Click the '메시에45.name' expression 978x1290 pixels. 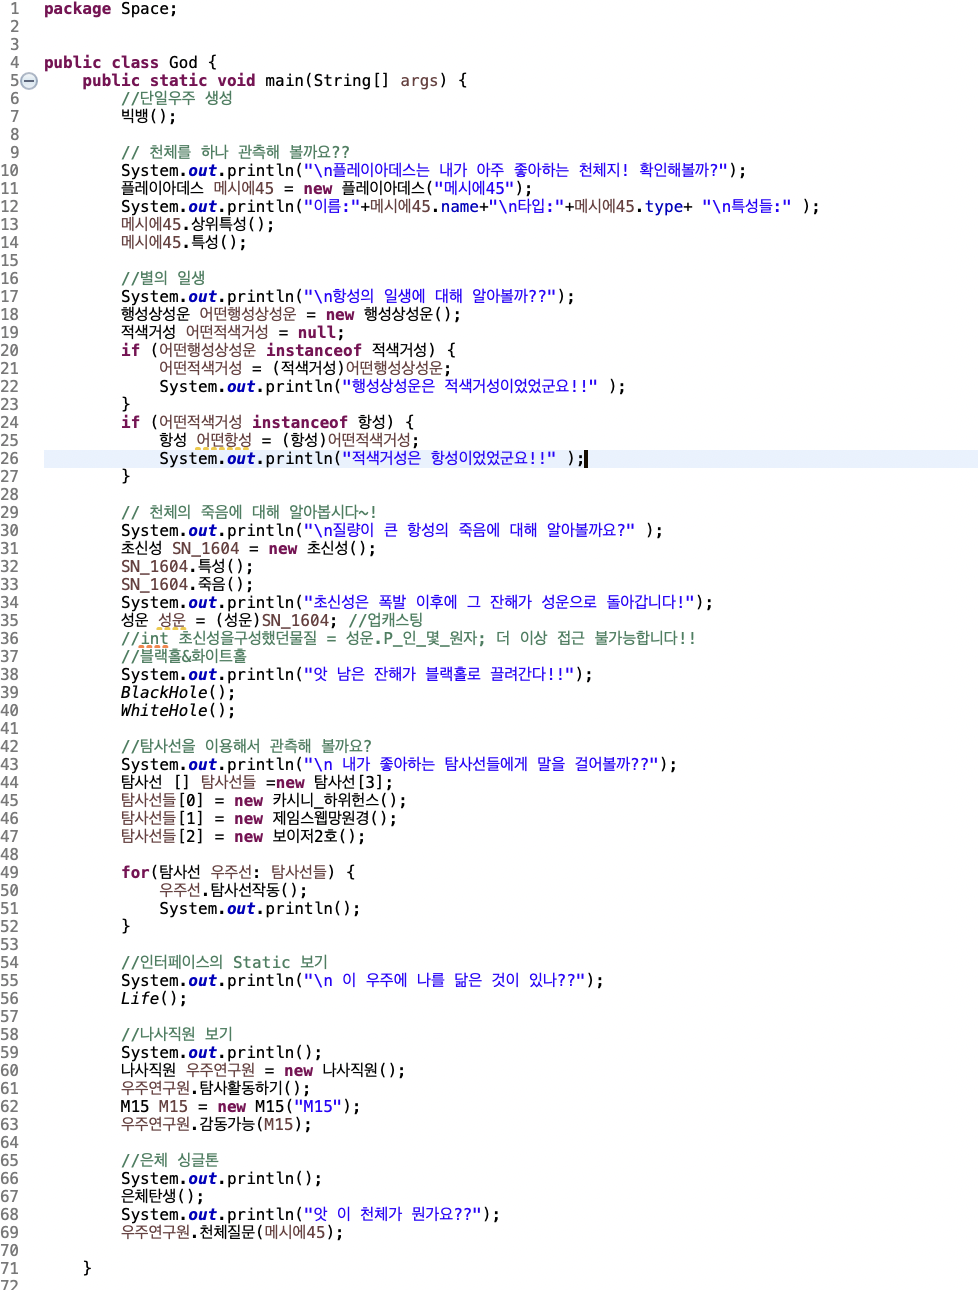[x=424, y=207]
